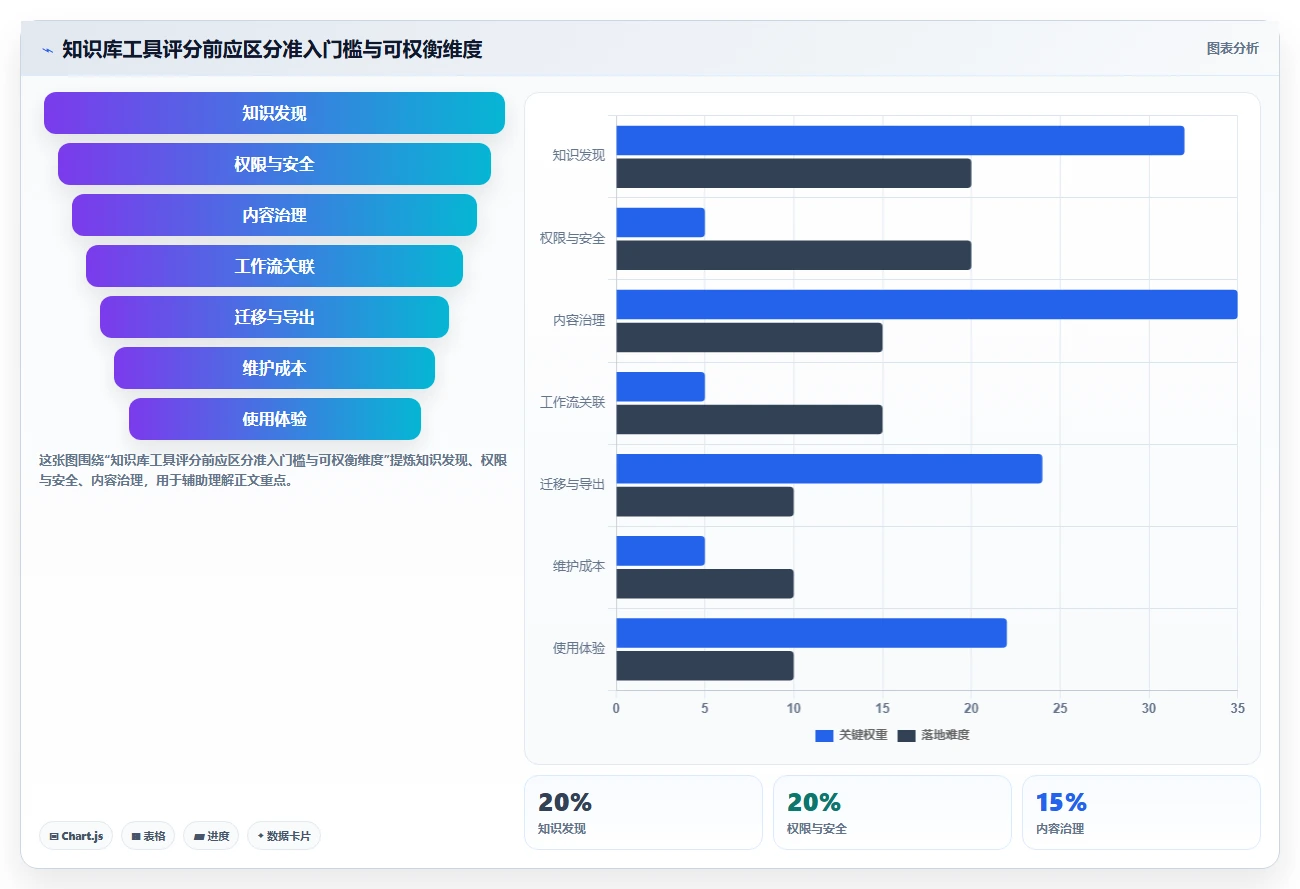Click the dark 知识发现 落地难度 chart bar

794,173
